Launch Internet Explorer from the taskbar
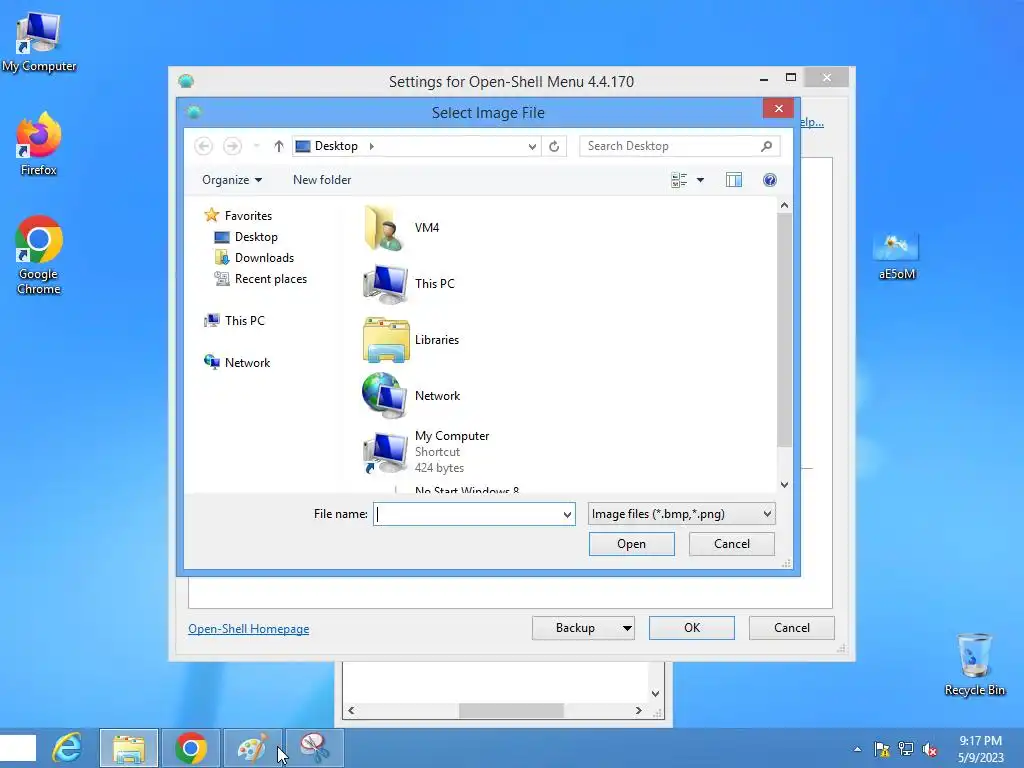This screenshot has width=1024, height=768. tap(68, 748)
